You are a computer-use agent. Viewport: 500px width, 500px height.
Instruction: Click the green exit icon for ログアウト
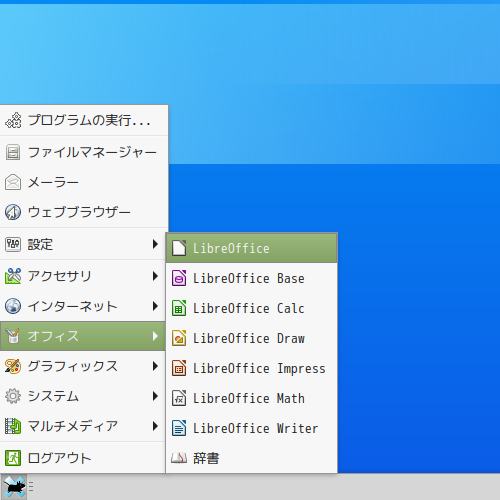[13, 458]
